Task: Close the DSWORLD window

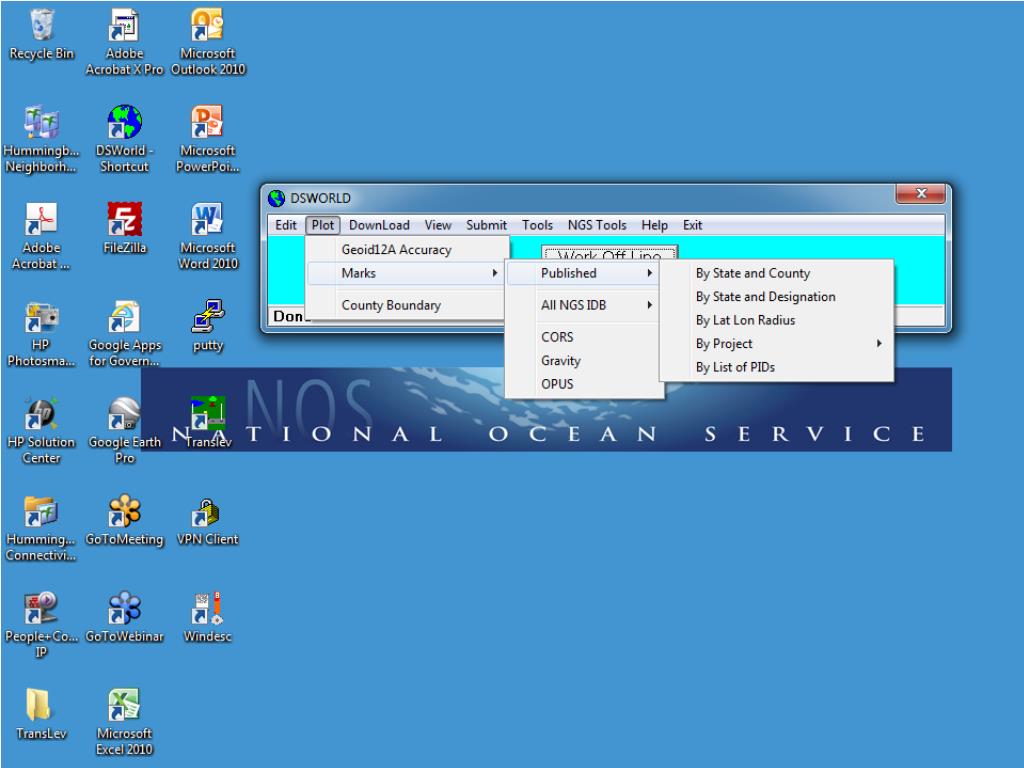Action: pos(921,193)
